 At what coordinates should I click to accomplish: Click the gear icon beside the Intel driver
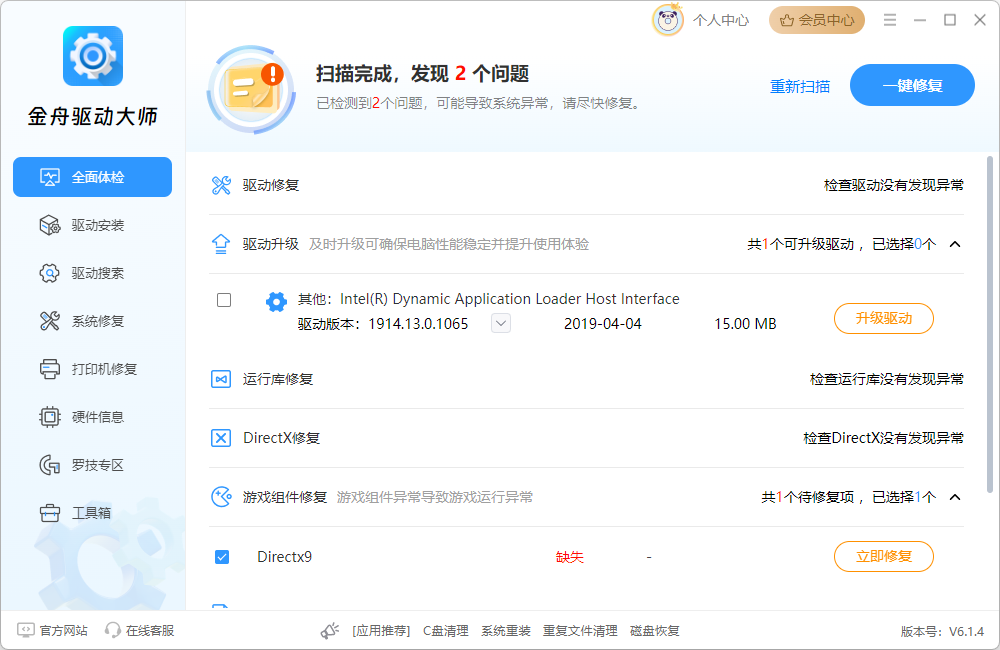click(x=276, y=300)
